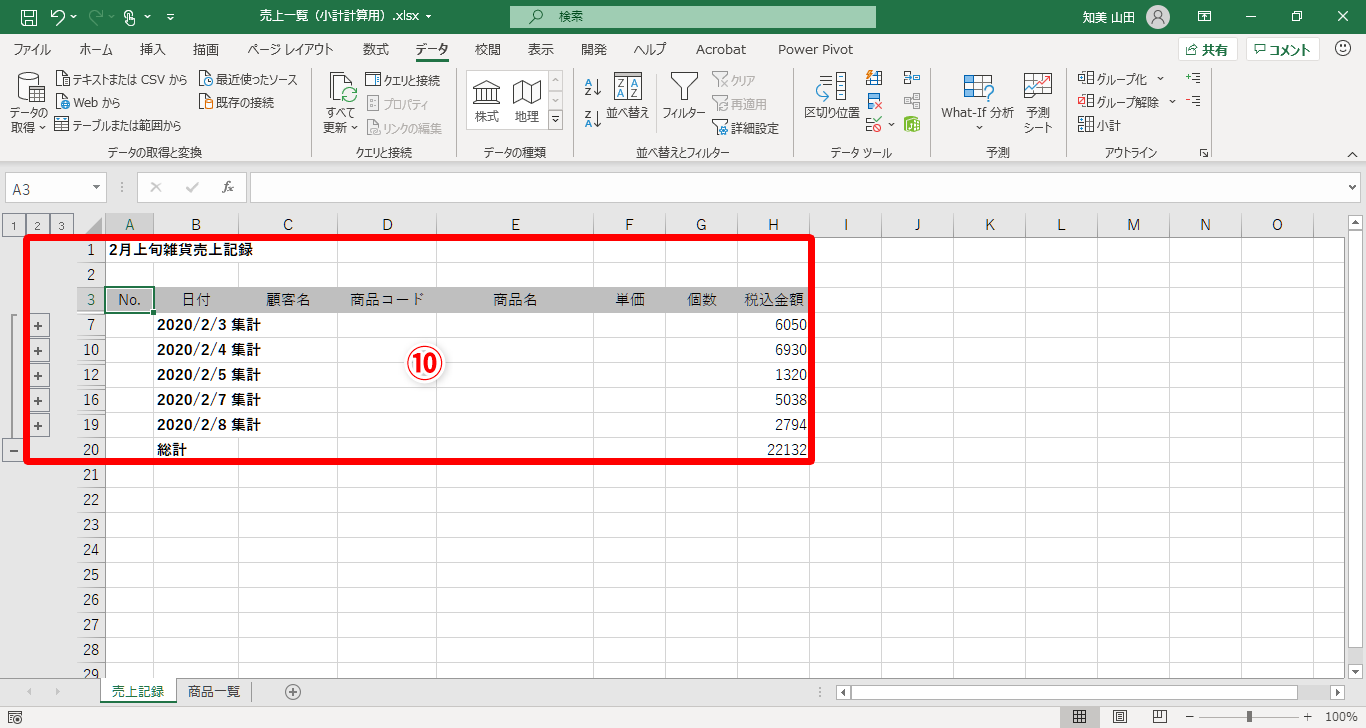Screen dimensions: 1366x728
Task: Toggle the フィルター (Filter) button
Action: tap(684, 97)
